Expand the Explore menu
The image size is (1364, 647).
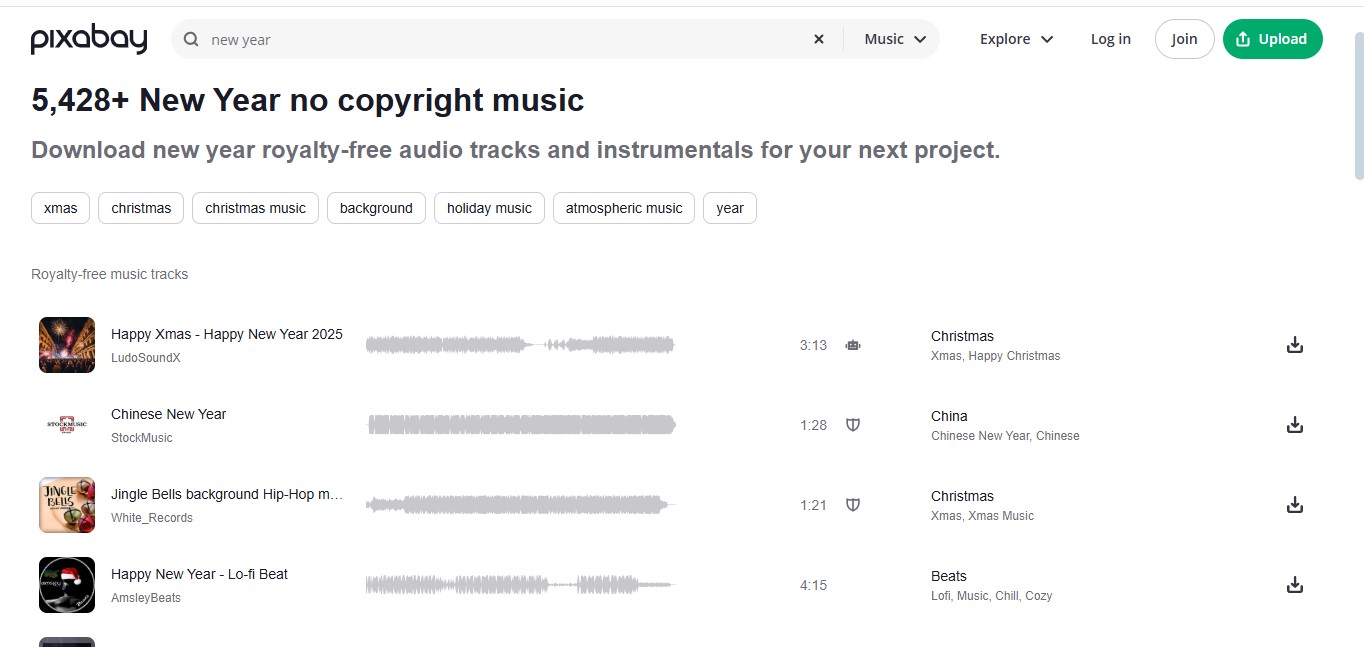pos(1016,40)
